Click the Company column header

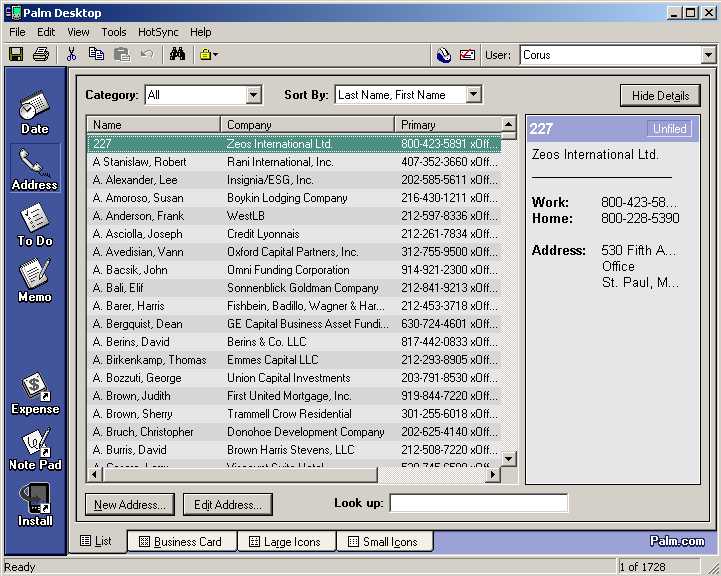tap(308, 125)
